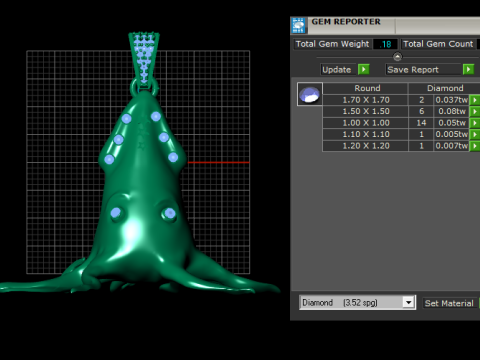
Task: Click the green arrow on the 0.005tw row
Action: [x=475, y=134]
